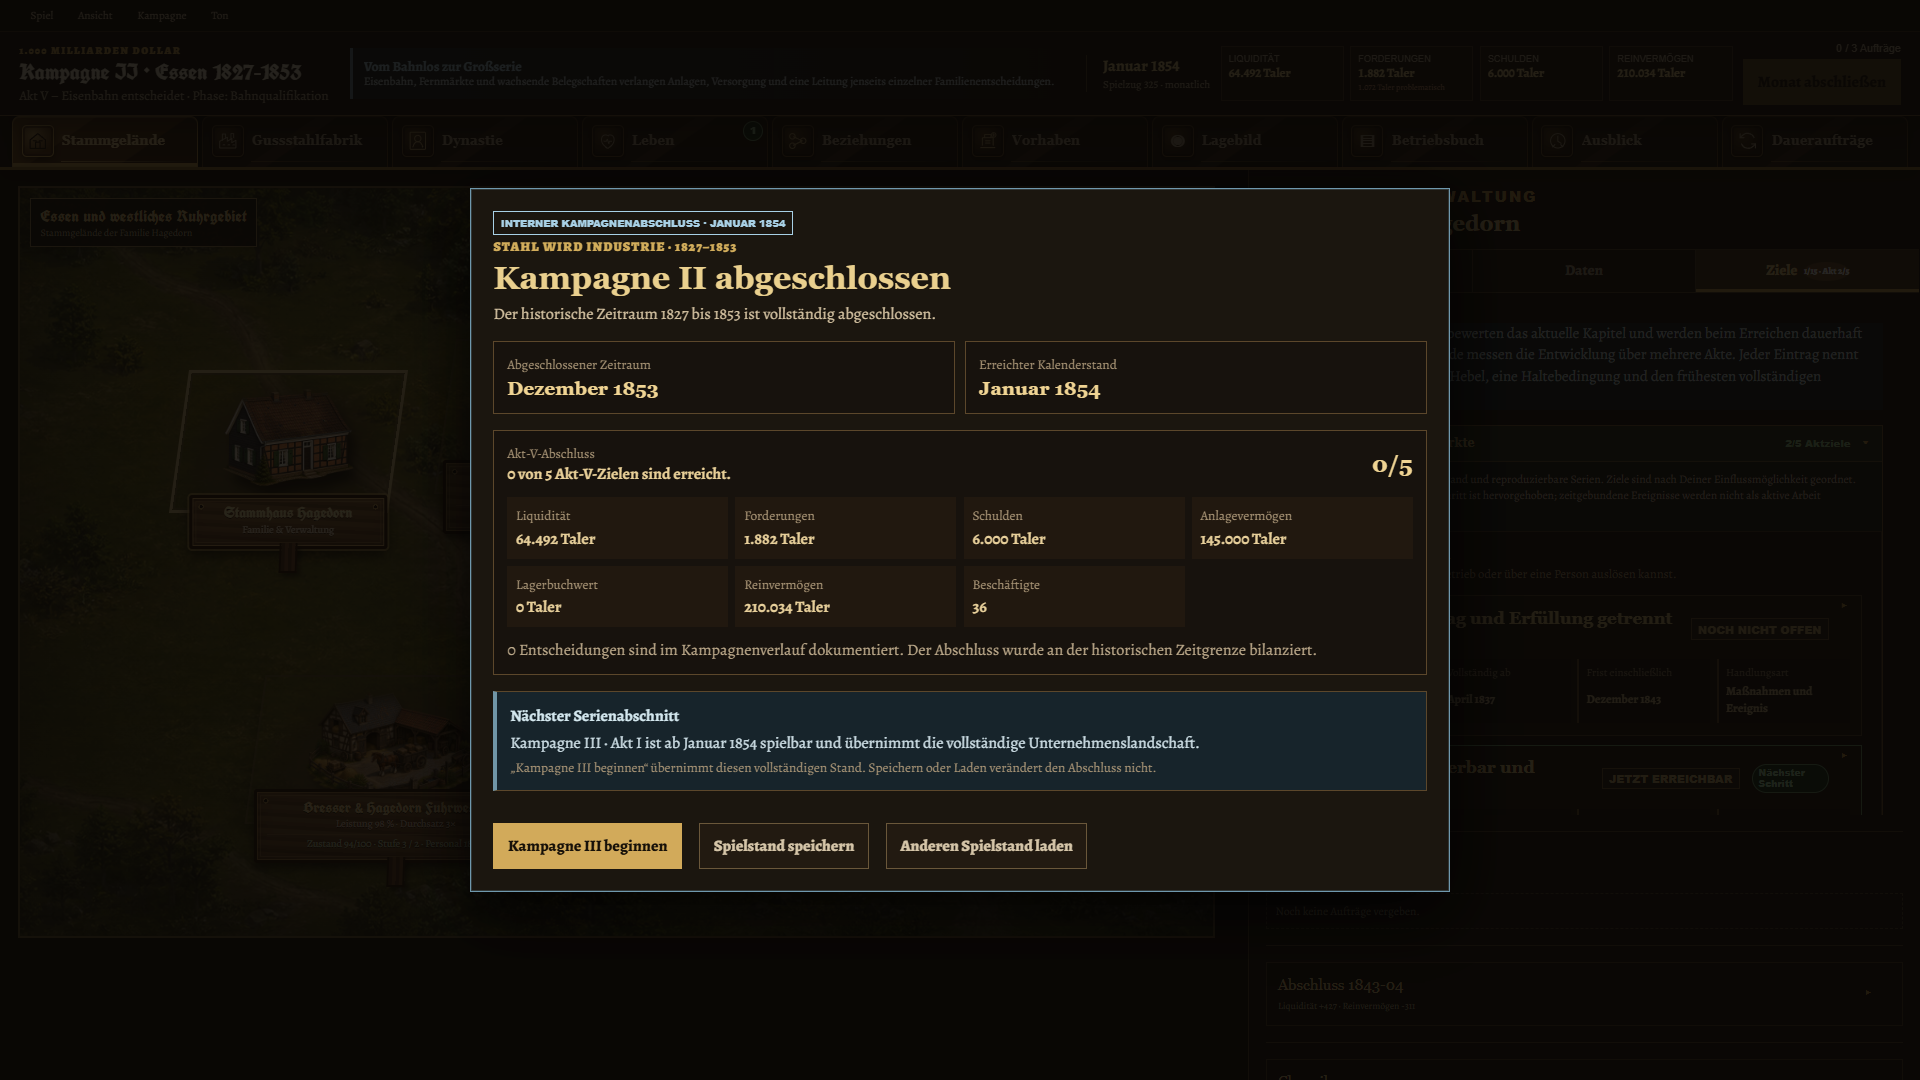Click the Betriebsbuch ledger icon
This screenshot has height=1080, width=1920.
point(1368,141)
